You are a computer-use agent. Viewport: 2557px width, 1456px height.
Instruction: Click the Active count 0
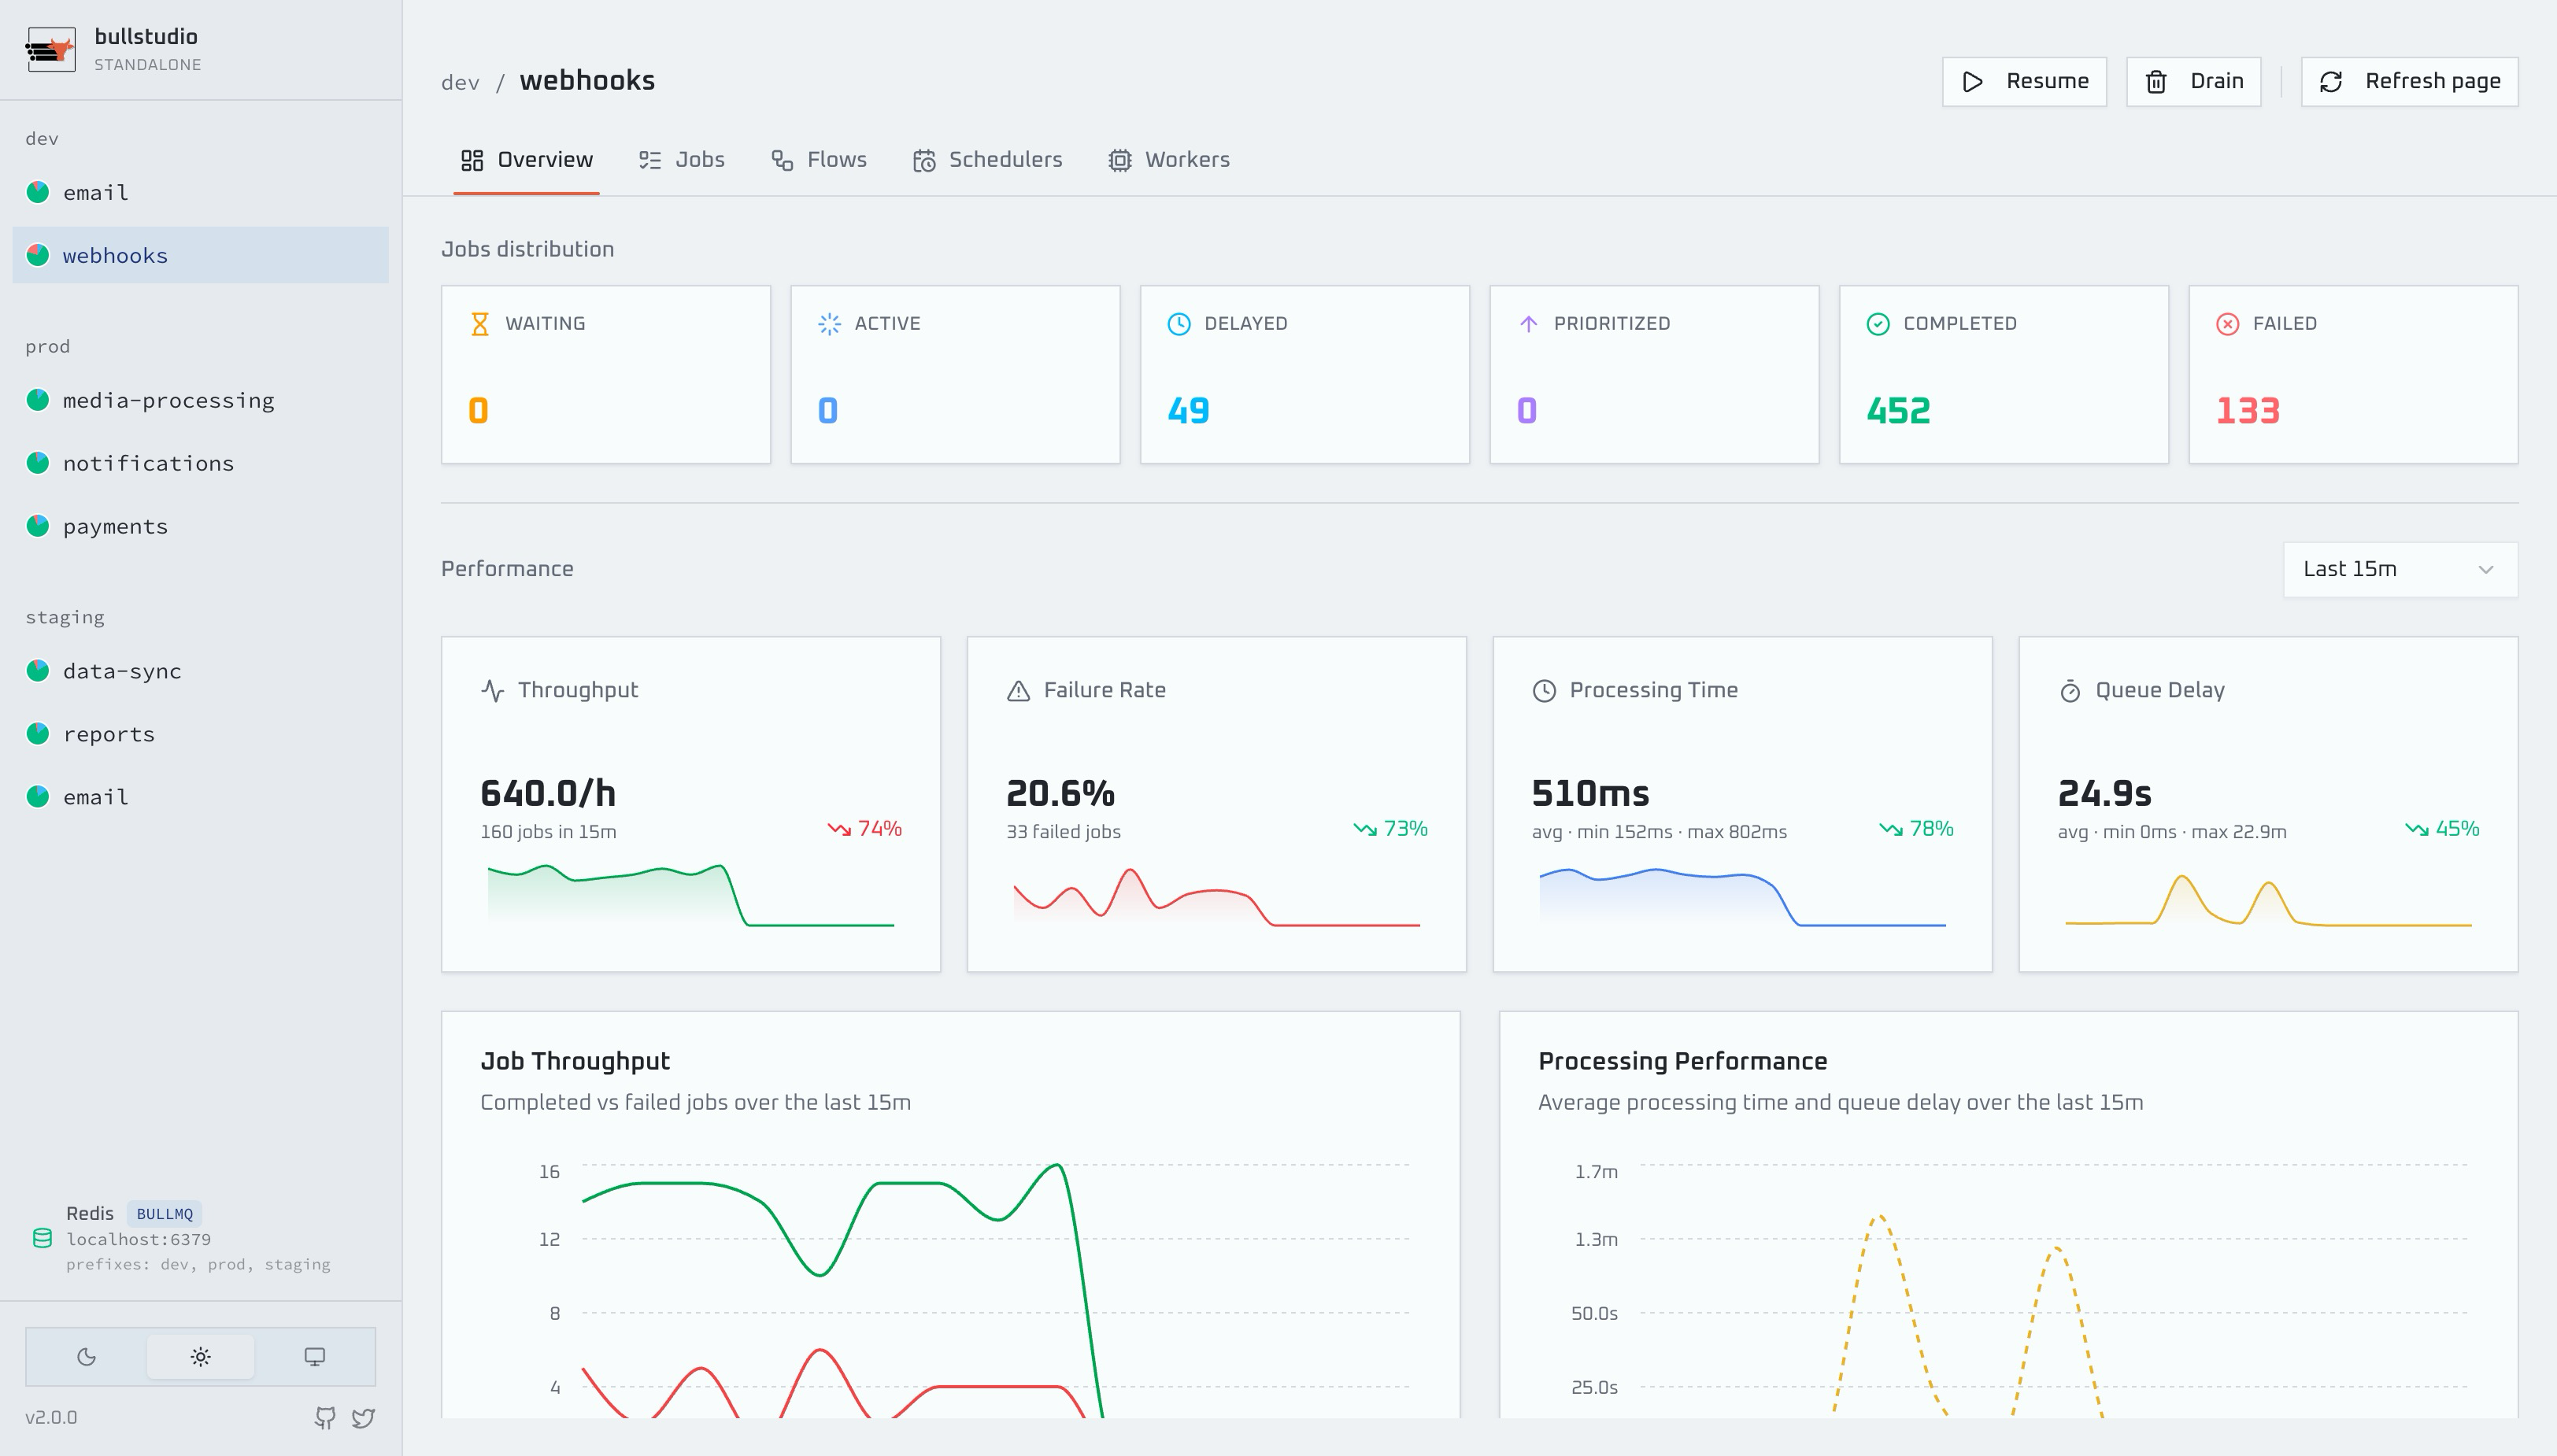(x=827, y=411)
